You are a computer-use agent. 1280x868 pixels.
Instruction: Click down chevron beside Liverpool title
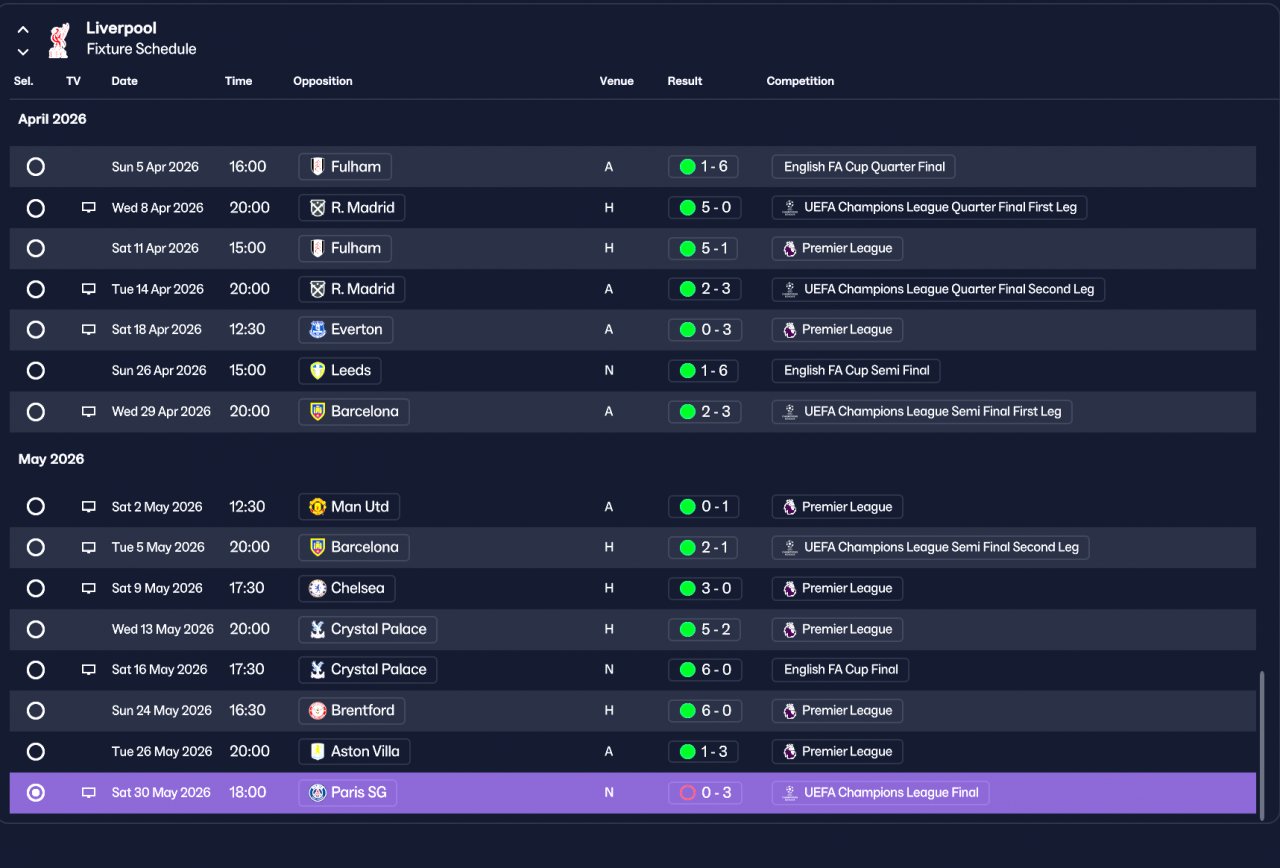coord(23,52)
